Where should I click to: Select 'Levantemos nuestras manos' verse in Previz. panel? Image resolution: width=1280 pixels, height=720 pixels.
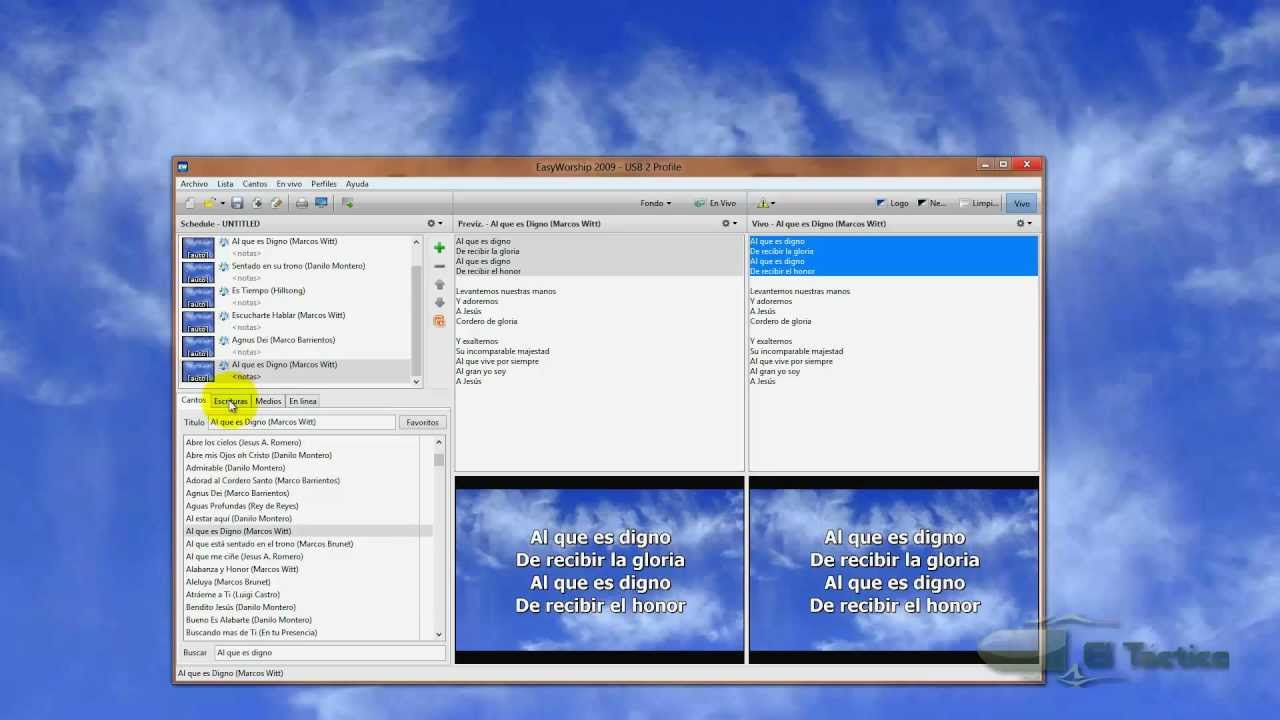[x=506, y=291]
